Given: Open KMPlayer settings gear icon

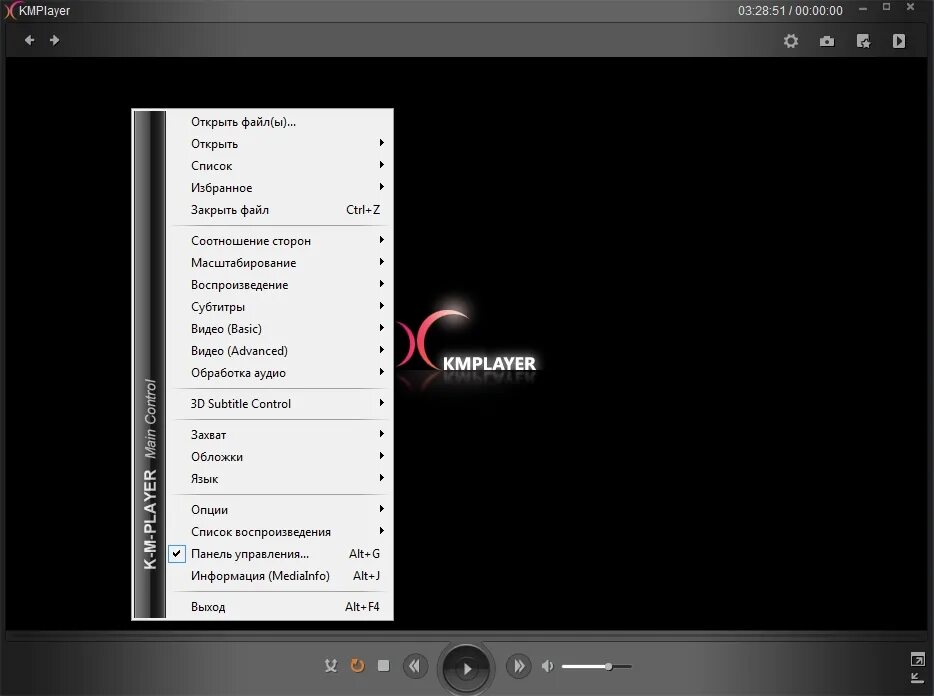Looking at the screenshot, I should (x=791, y=41).
